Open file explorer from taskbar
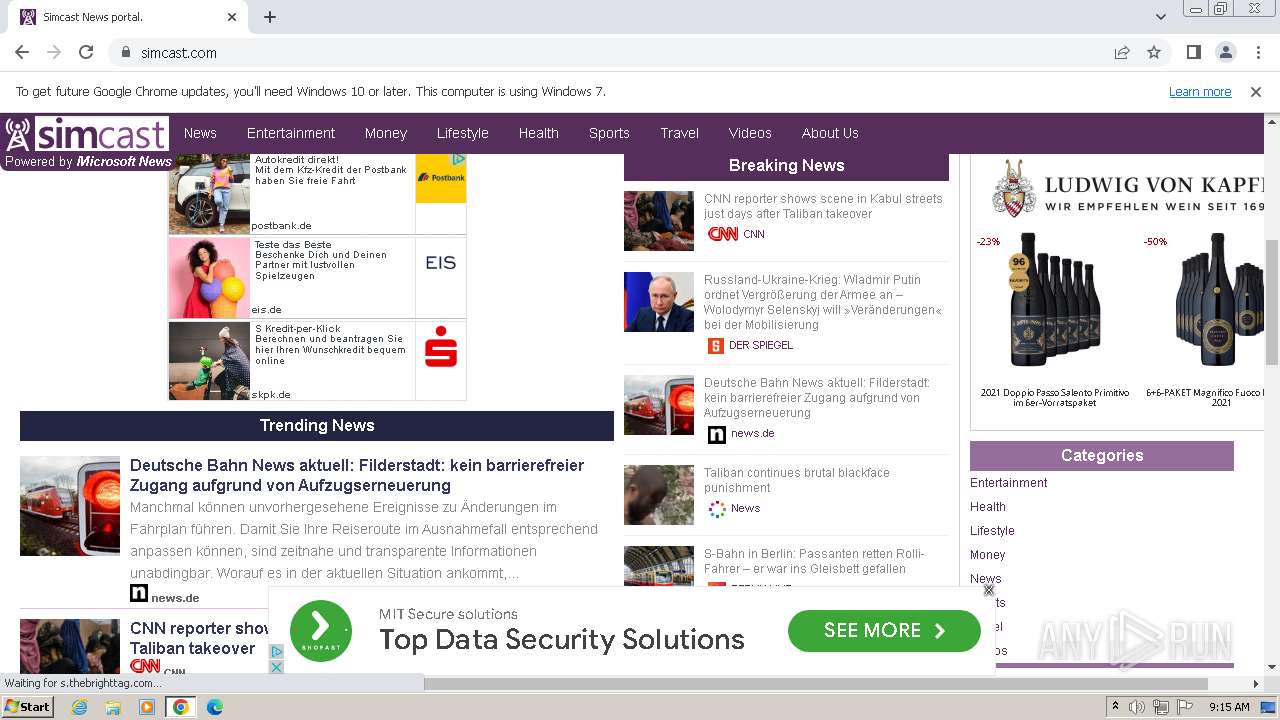1280x720 pixels. point(113,707)
